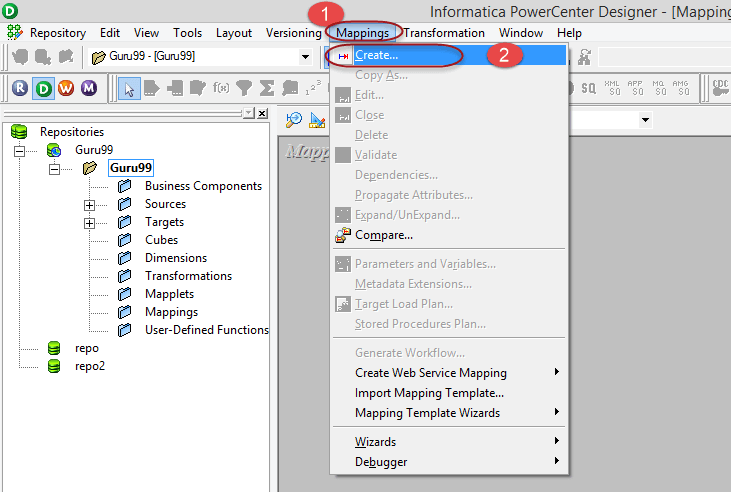Image resolution: width=731 pixels, height=492 pixels.
Task: Click the Informatica logo left of Repository menu
Action: pyautogui.click(x=14, y=32)
